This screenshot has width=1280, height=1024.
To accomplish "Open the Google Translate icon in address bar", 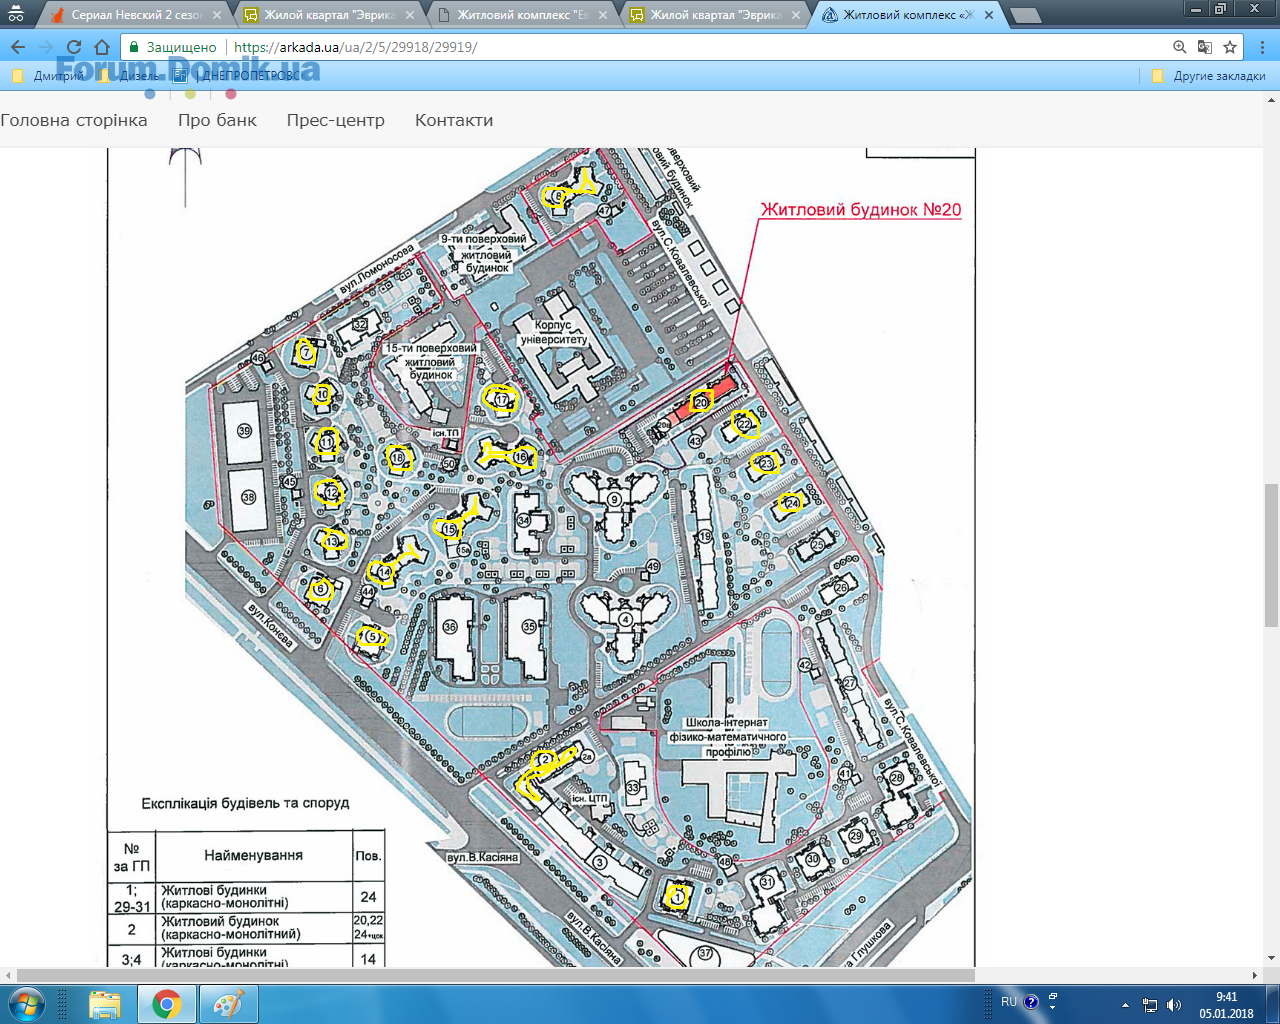I will [1205, 47].
